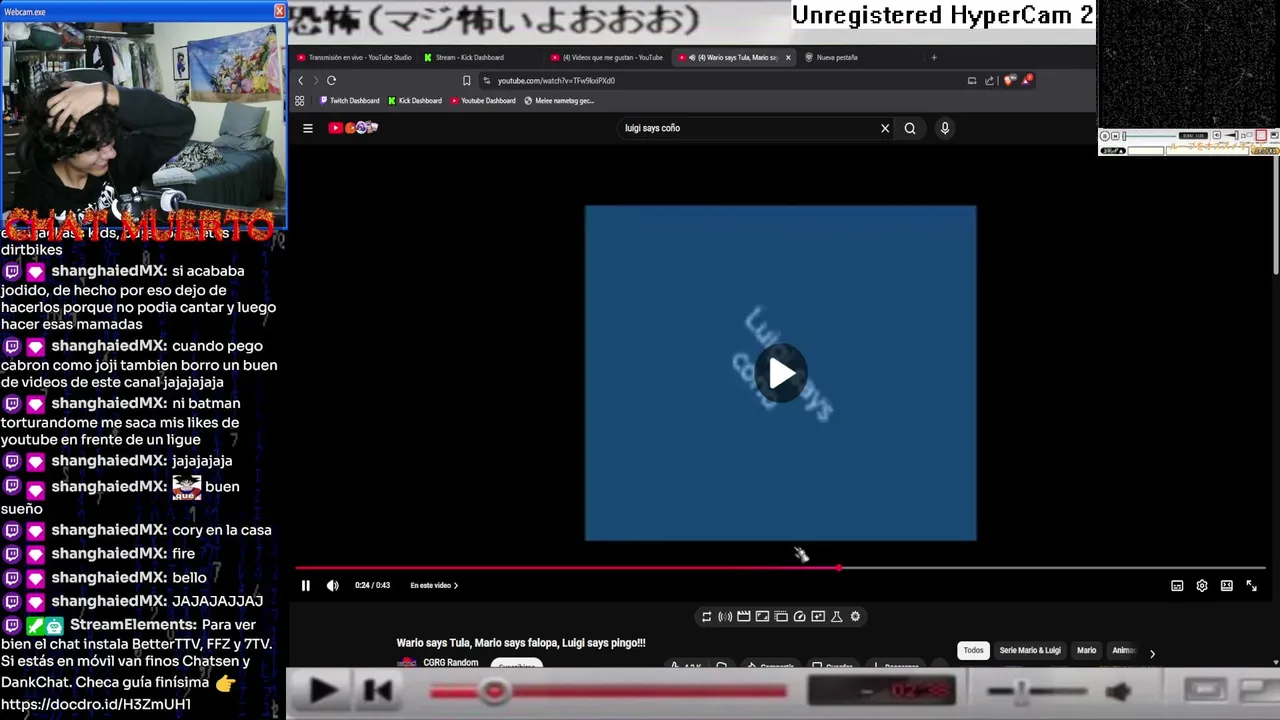Select the 'Todos' filter chip

coord(973,651)
